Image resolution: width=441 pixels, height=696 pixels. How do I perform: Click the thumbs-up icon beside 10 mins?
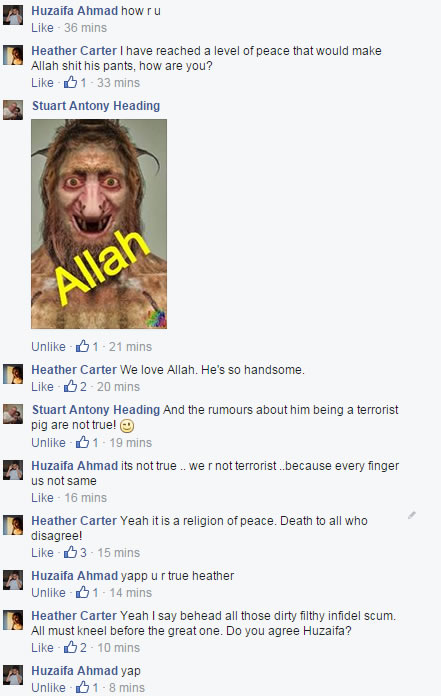point(70,647)
